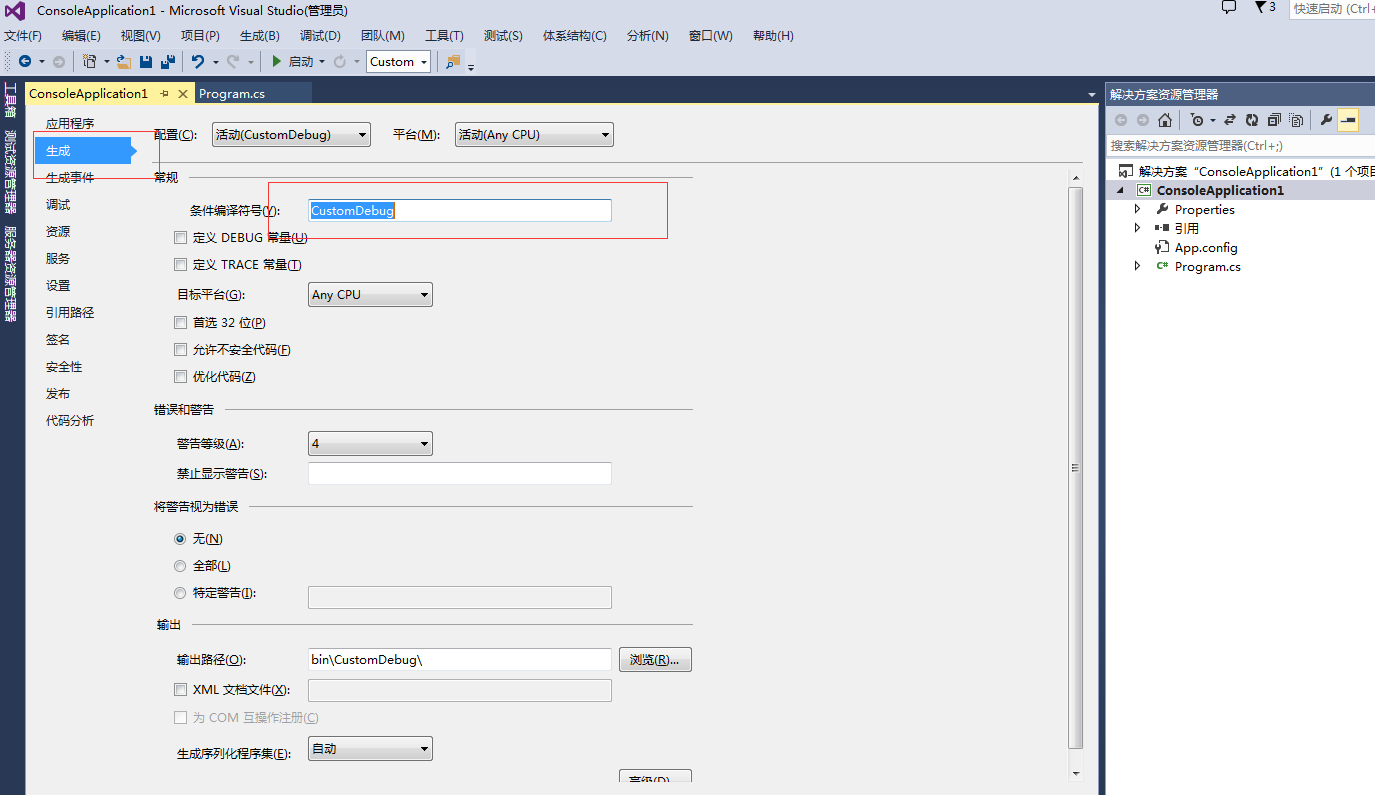Screen dimensions: 1375x795
Task: Select the Specific warnings (特定警告) radio button
Action: click(180, 593)
